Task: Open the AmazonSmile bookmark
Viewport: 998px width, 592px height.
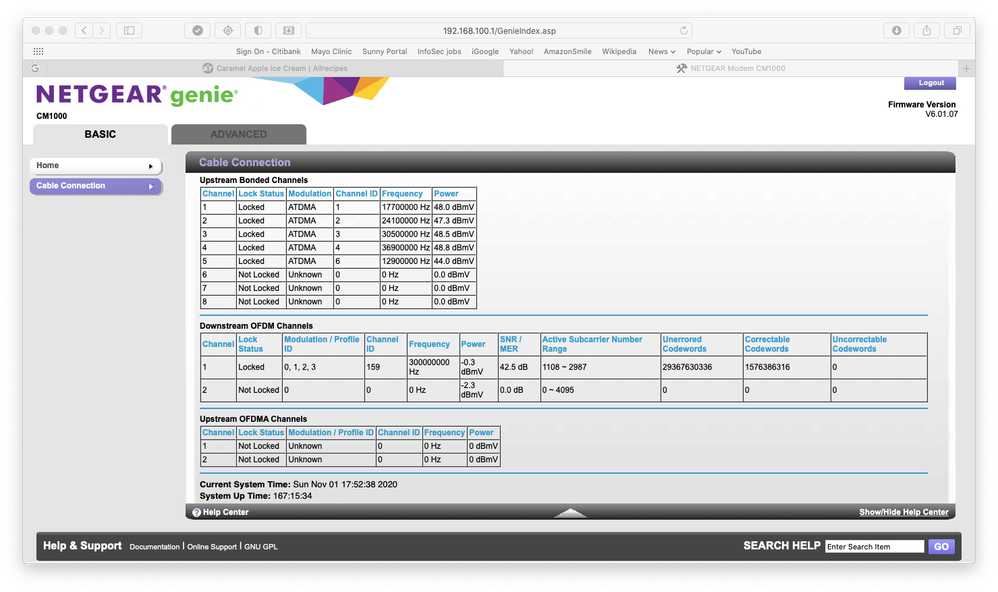Action: (x=567, y=52)
